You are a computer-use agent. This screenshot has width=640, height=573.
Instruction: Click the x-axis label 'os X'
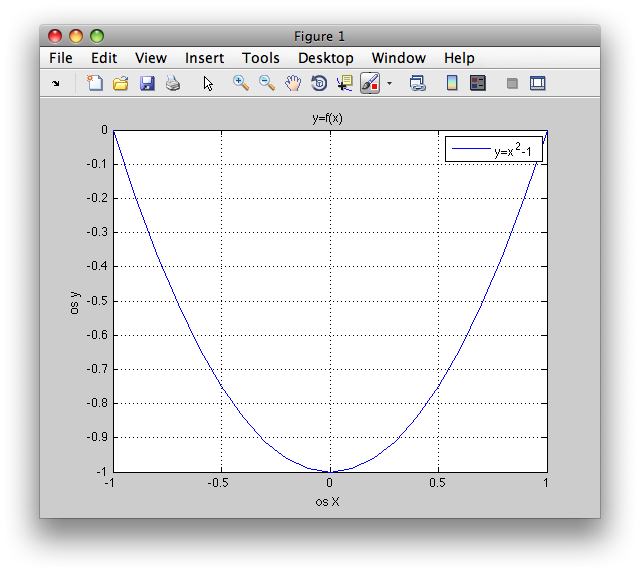tap(327, 502)
